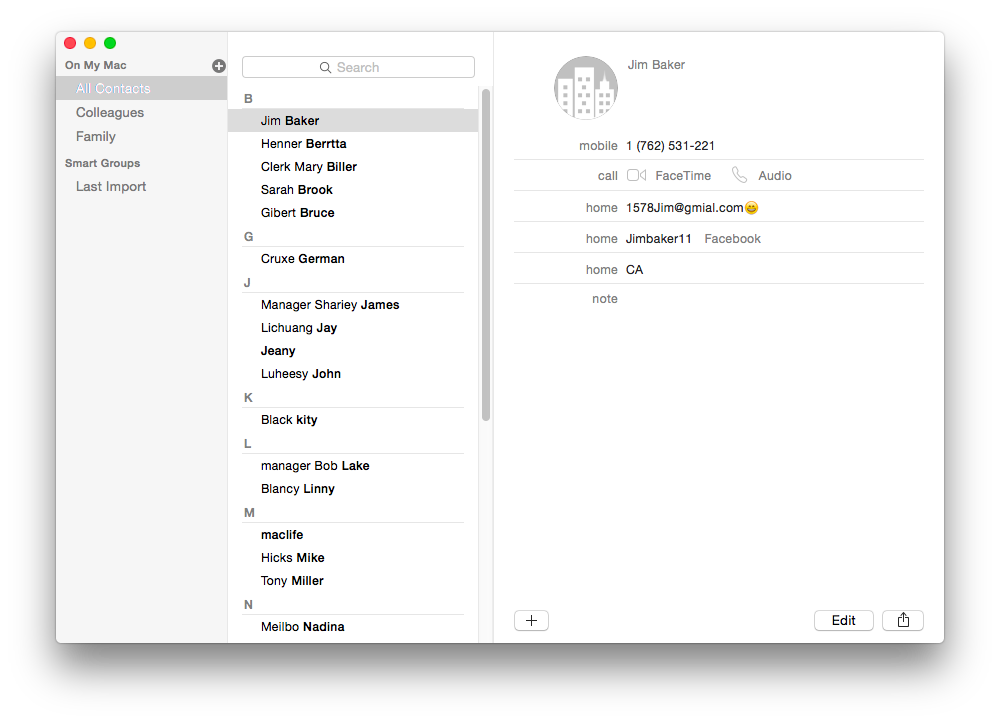Click the smiley emoji beside email
This screenshot has width=1000, height=723.
(751, 208)
